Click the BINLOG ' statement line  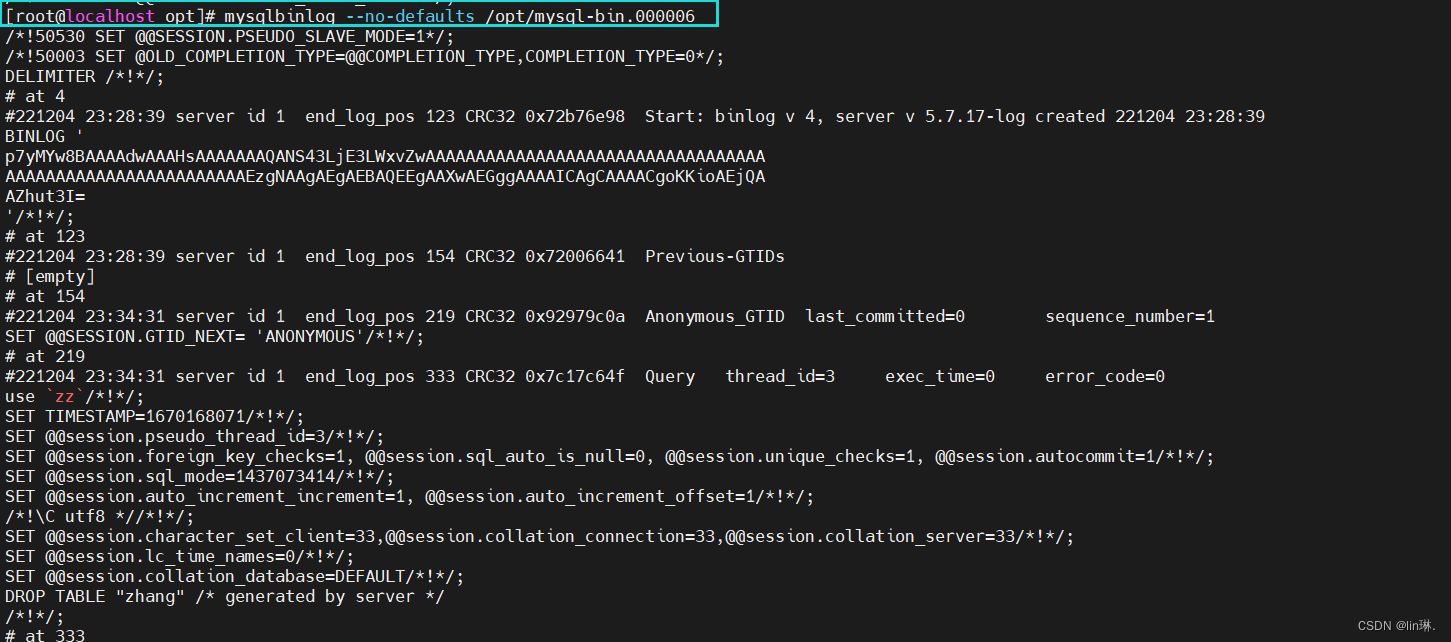(44, 136)
